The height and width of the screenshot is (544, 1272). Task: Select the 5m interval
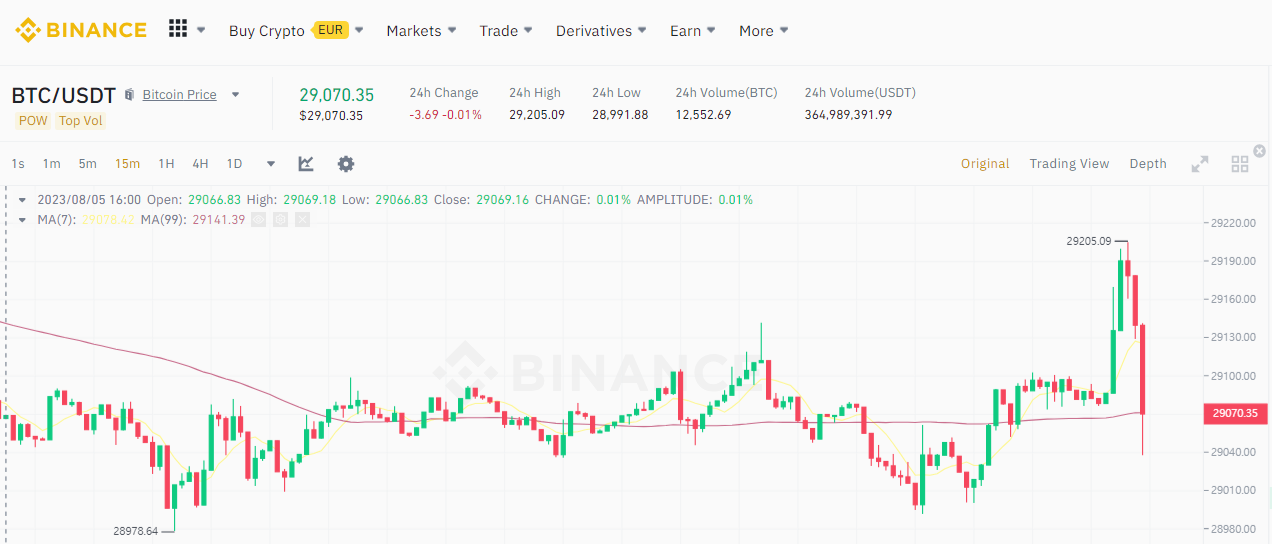87,164
